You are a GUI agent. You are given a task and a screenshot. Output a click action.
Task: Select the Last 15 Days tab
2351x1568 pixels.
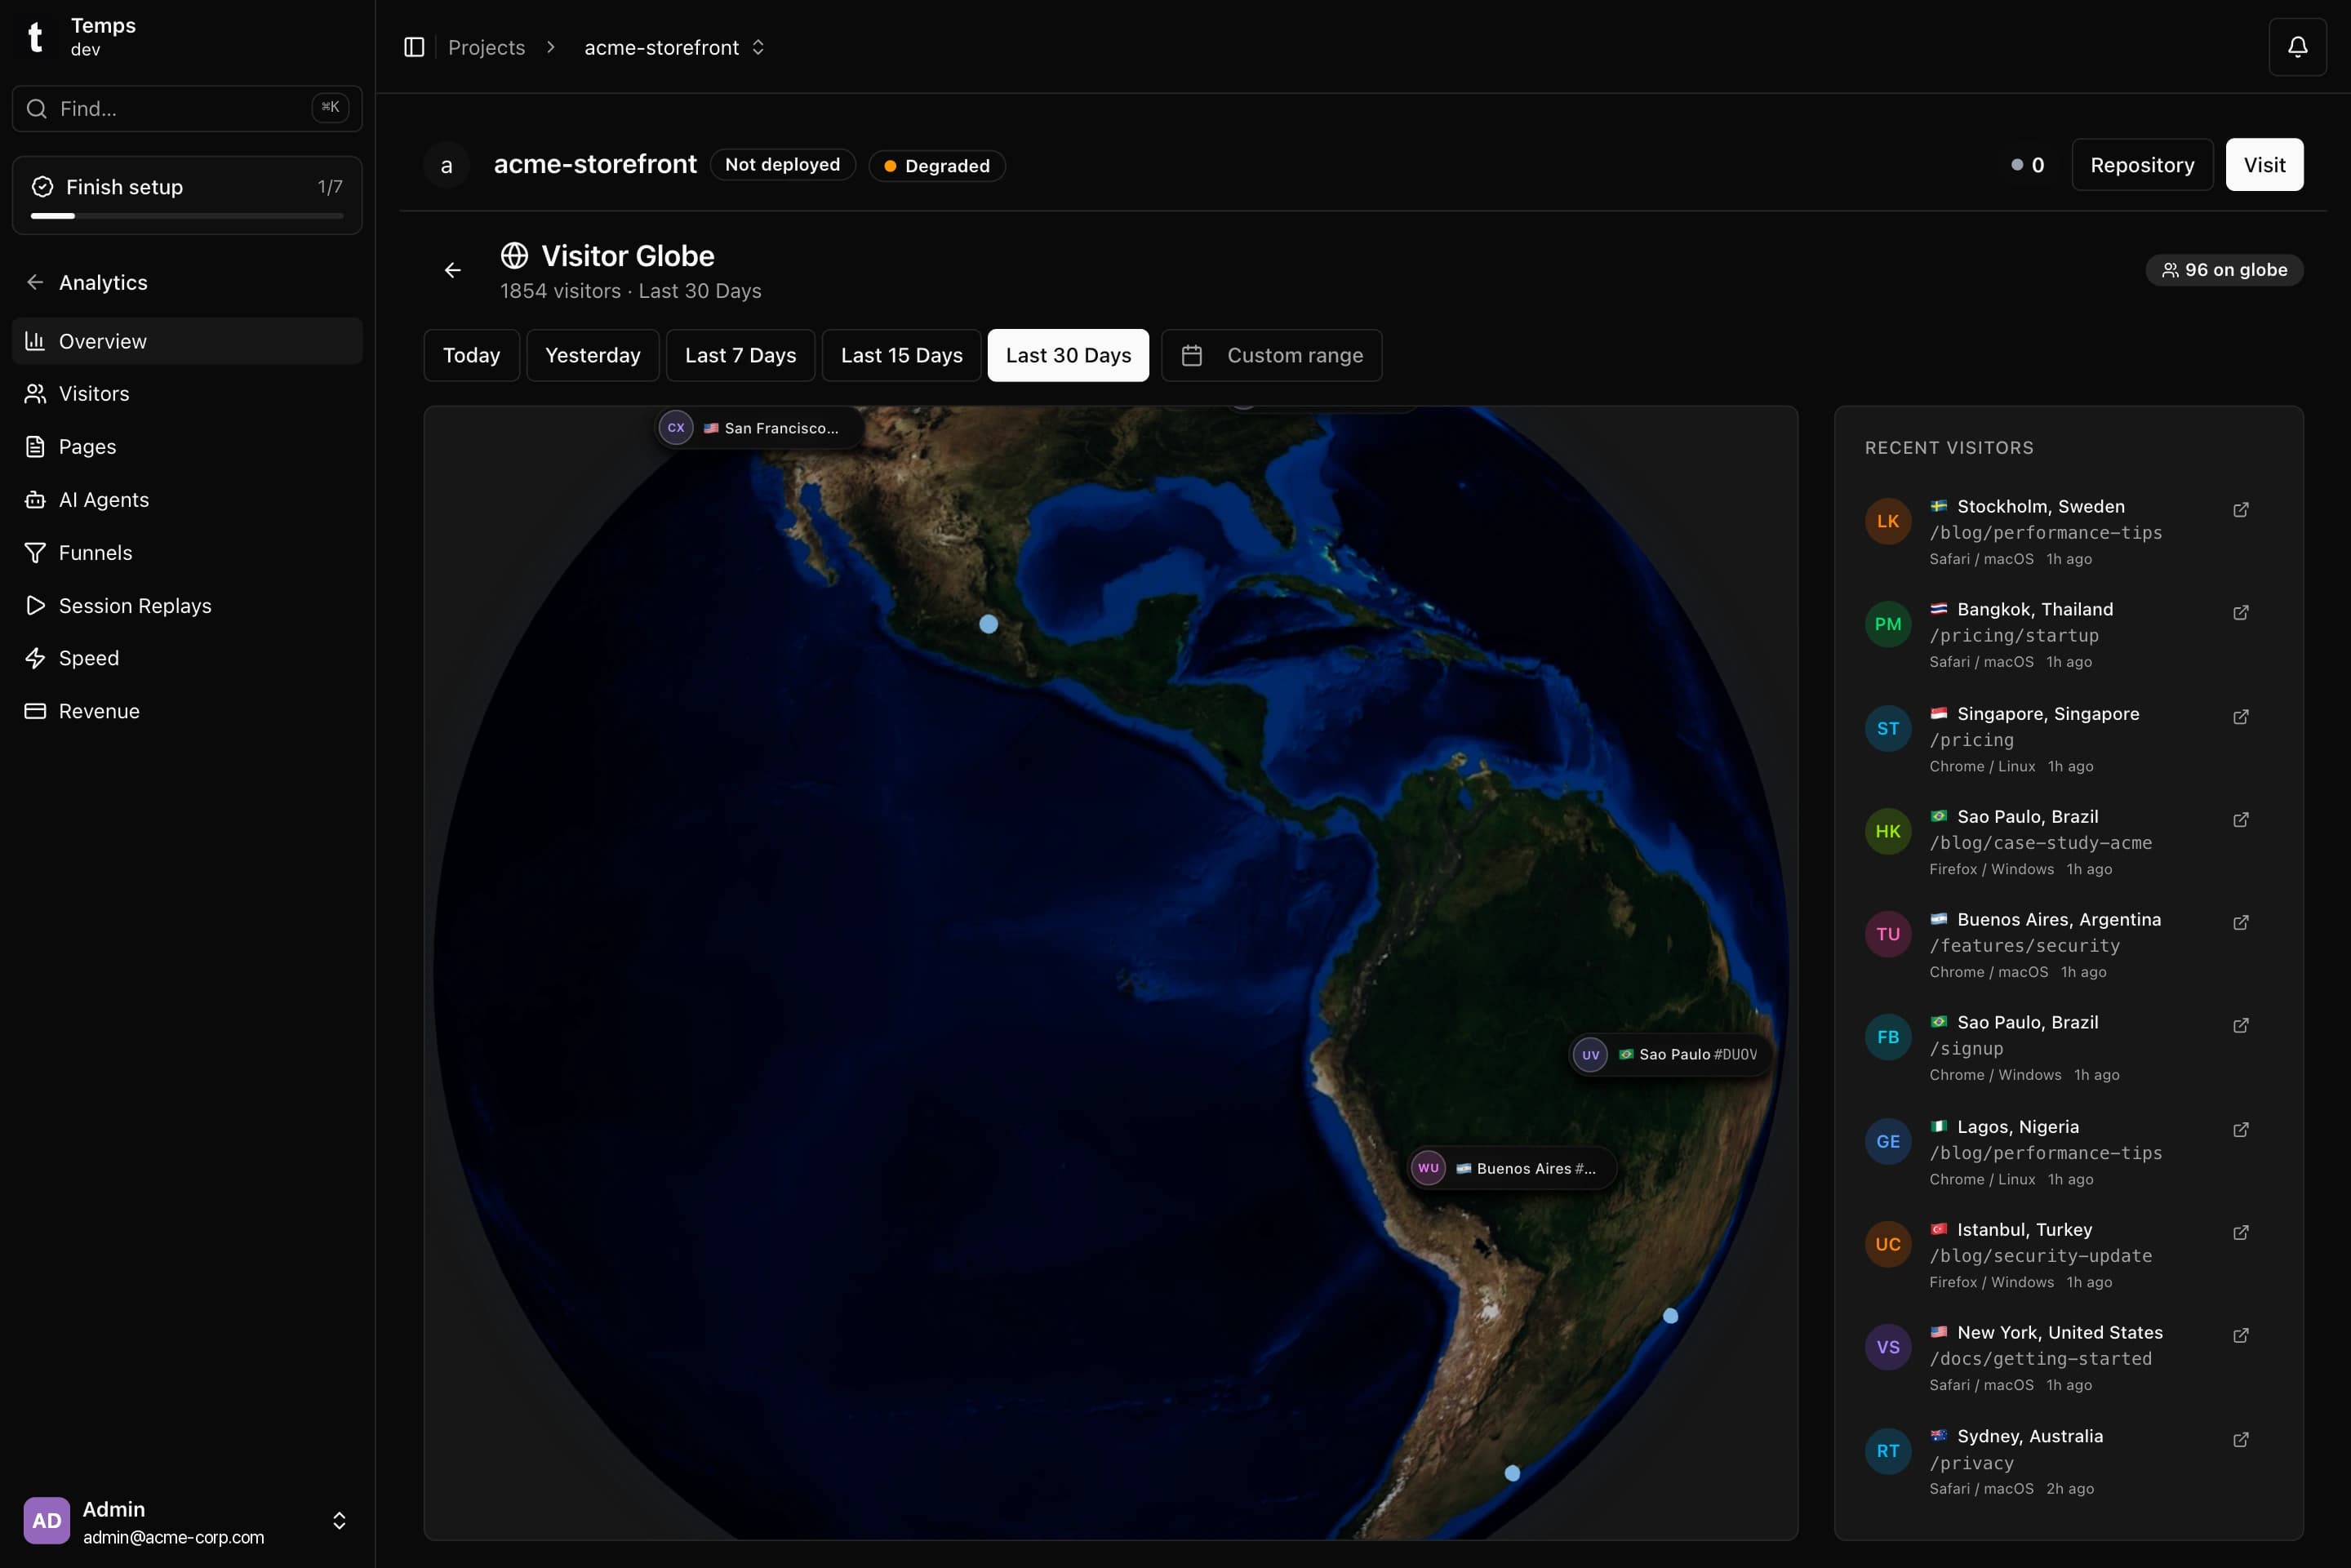pos(901,355)
